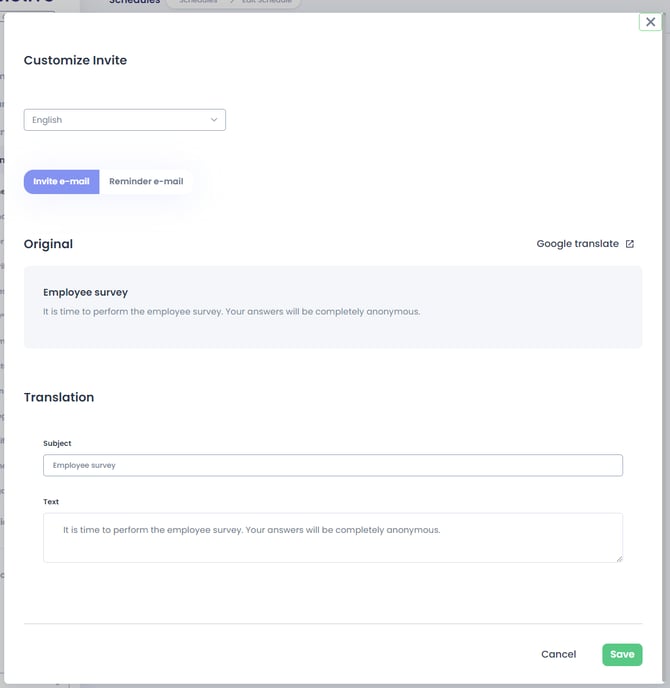The height and width of the screenshot is (688, 670).
Task: Focus the Subject input field
Action: pos(332,465)
